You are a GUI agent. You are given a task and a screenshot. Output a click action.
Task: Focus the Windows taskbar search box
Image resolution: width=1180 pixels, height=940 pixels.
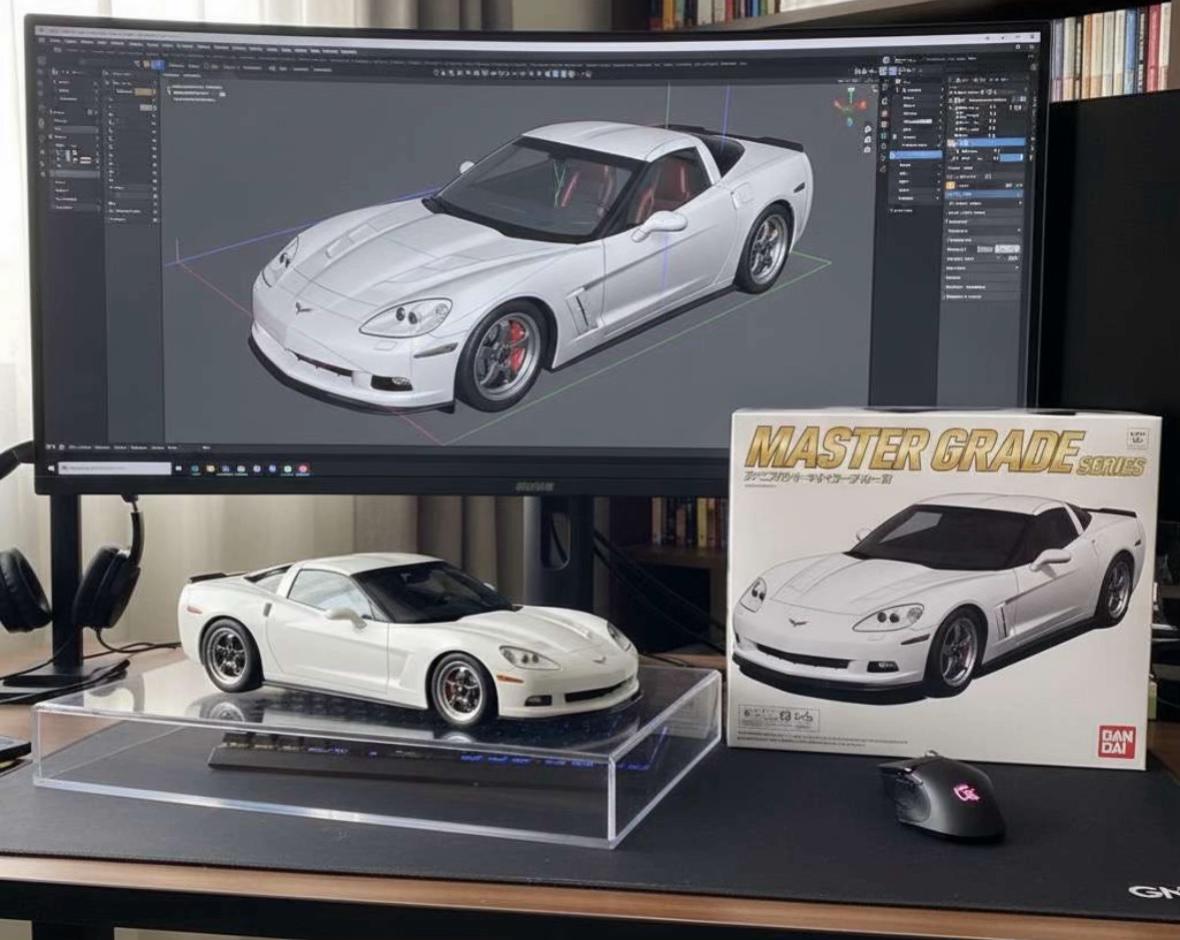tap(114, 468)
